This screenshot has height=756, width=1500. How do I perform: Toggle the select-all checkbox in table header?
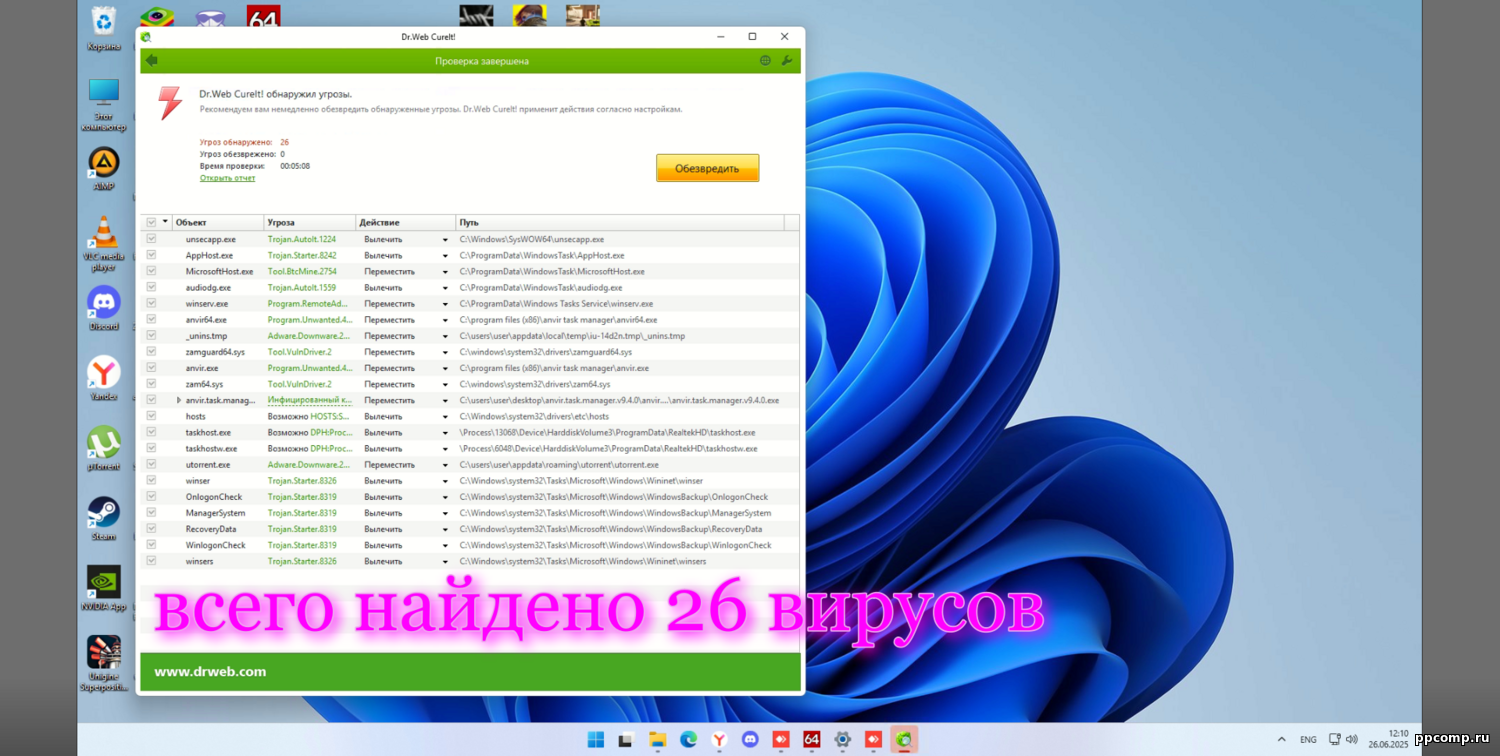[x=151, y=222]
